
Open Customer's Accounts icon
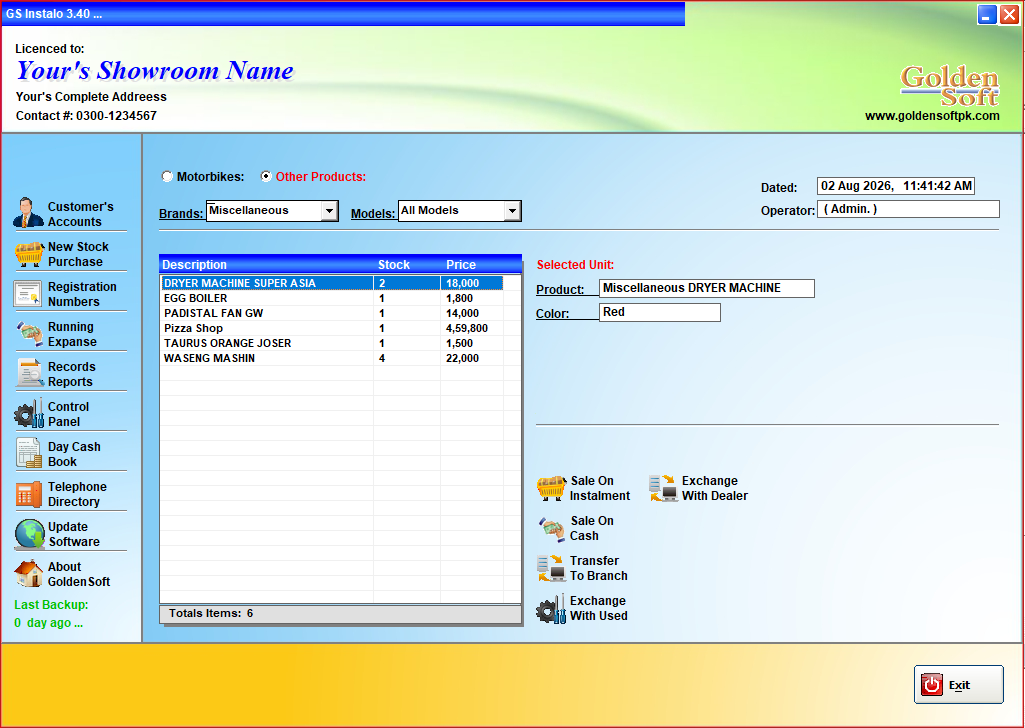tap(28, 213)
